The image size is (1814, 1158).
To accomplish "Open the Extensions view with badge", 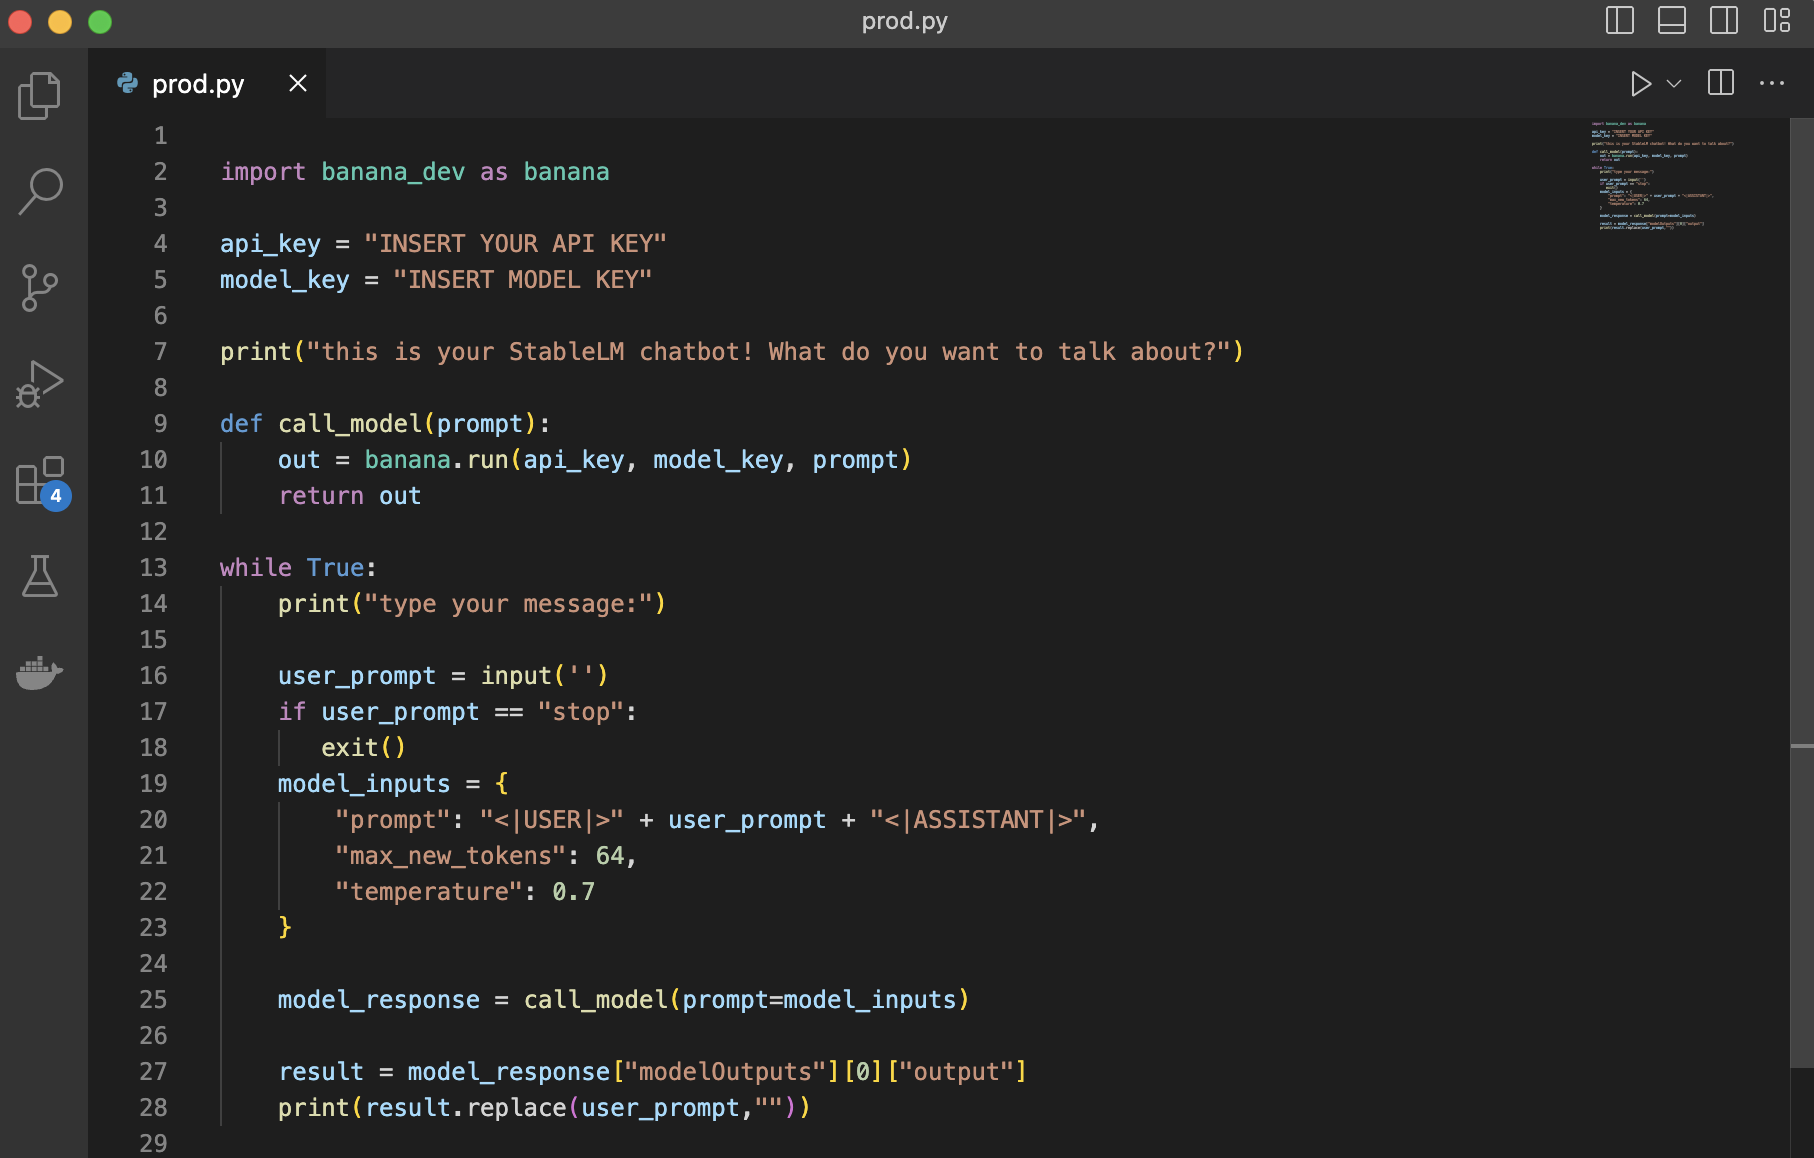I will [40, 481].
